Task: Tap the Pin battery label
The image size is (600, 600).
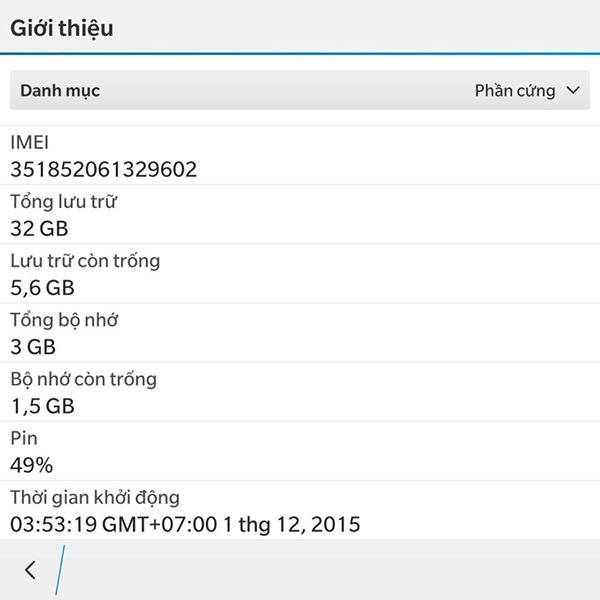Action: coord(24,438)
